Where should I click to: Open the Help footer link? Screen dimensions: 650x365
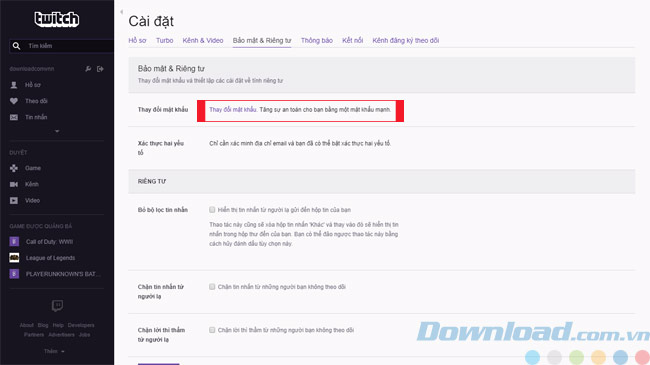(58, 325)
